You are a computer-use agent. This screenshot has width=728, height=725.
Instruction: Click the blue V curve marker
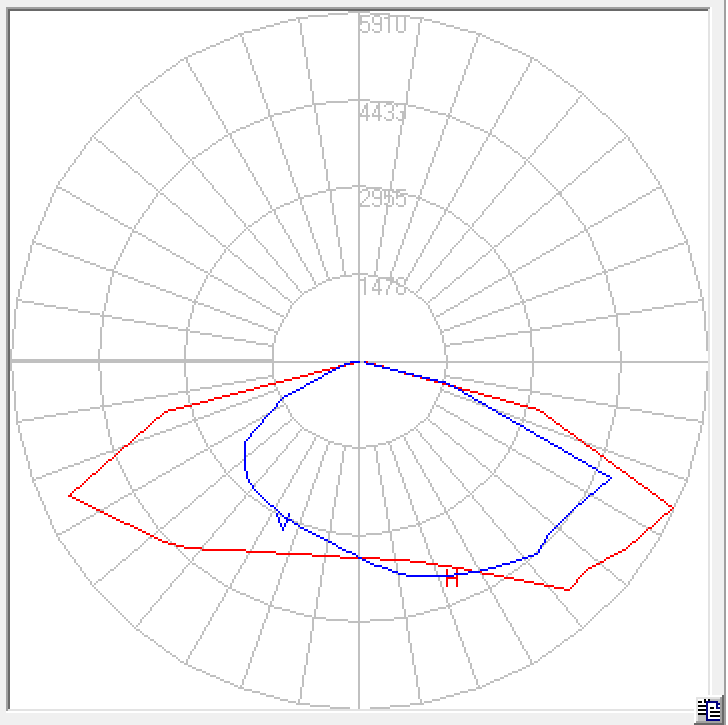click(x=284, y=520)
